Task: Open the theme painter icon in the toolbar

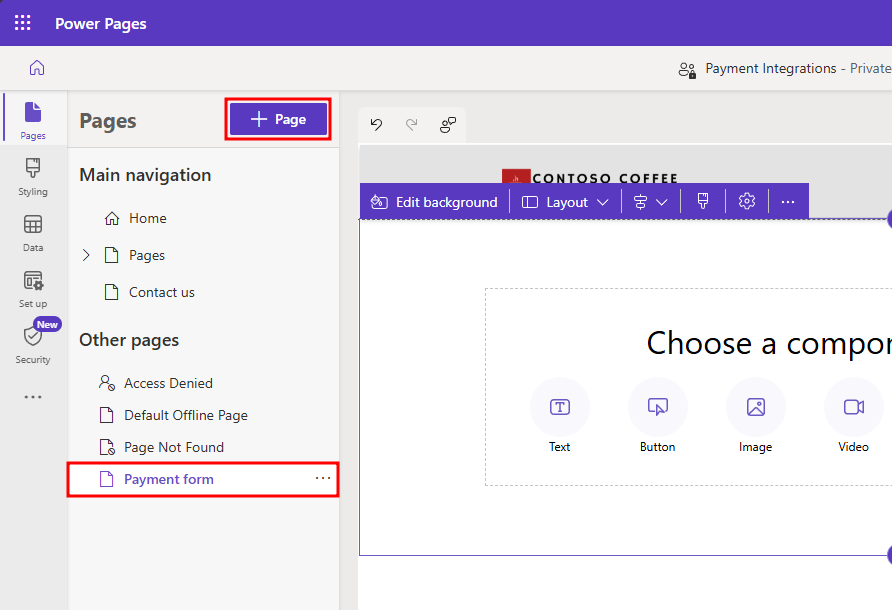Action: point(702,201)
